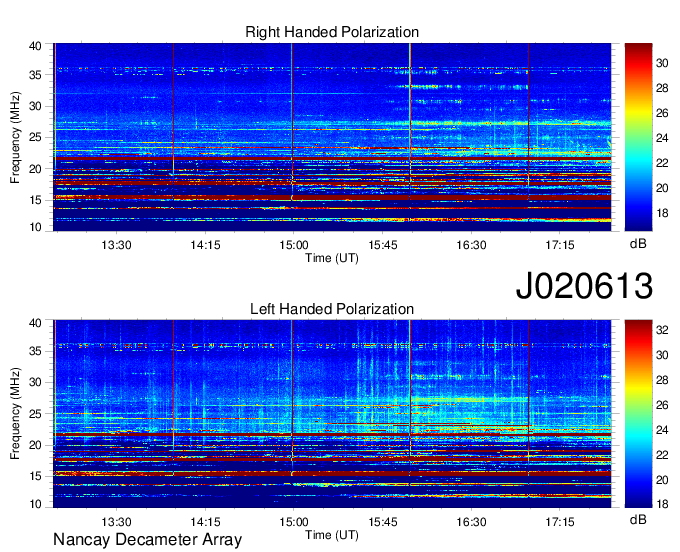This screenshot has width=680, height=552.
Task: Click the "24" value on the bottom colorbar
Action: pyautogui.click(x=662, y=430)
